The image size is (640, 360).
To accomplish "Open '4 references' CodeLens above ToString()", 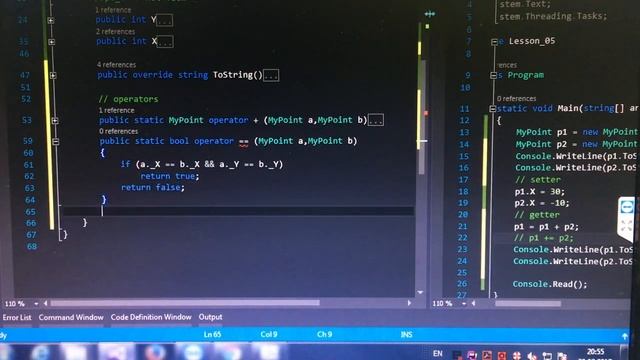I will (116, 64).
